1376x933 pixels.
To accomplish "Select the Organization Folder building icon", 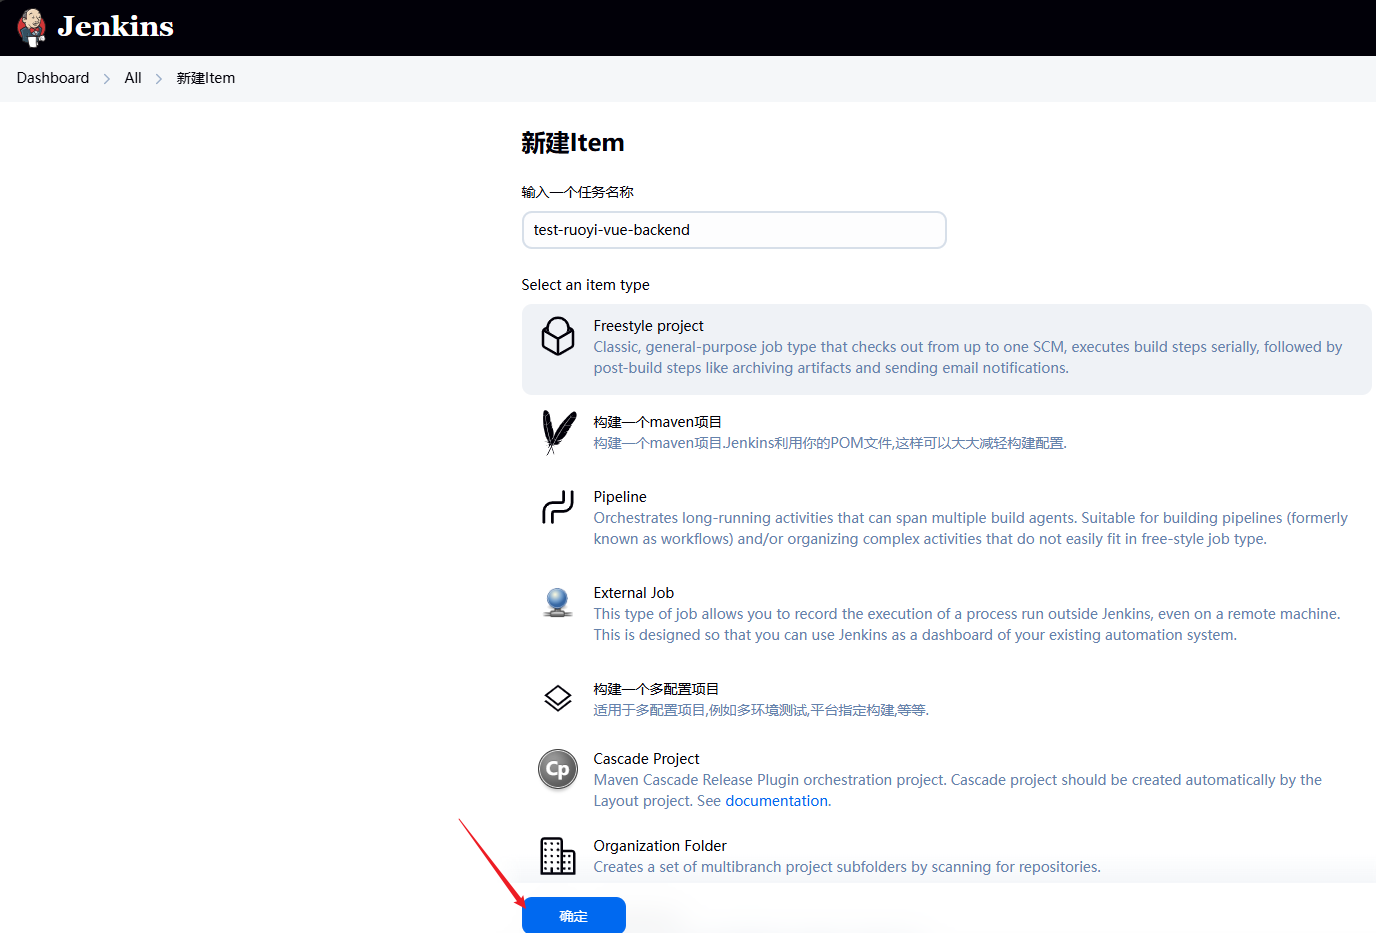I will tap(558, 856).
